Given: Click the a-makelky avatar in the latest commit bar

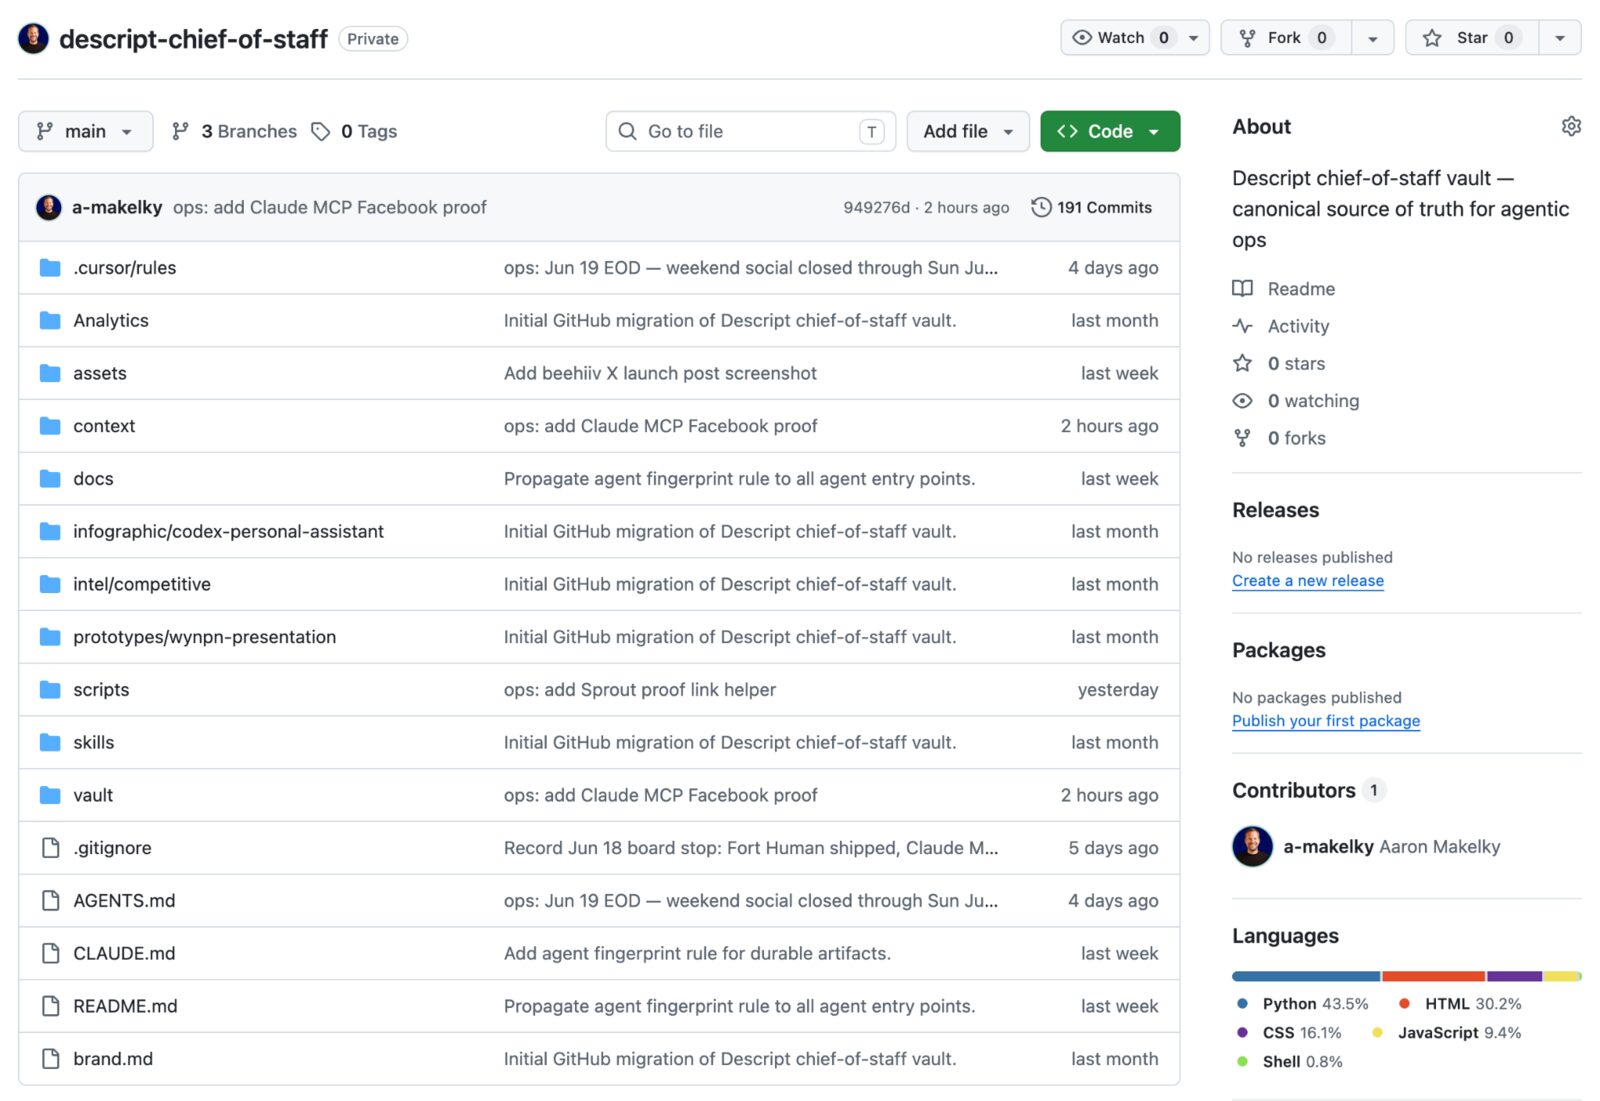Looking at the screenshot, I should click(x=48, y=207).
